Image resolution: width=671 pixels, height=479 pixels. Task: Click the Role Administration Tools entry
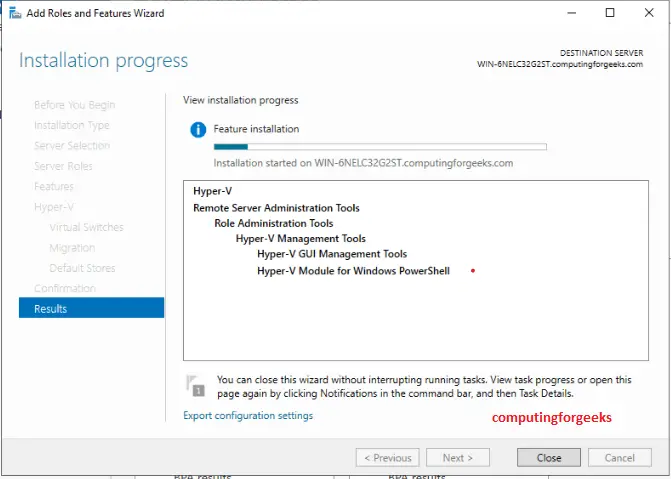(x=273, y=223)
